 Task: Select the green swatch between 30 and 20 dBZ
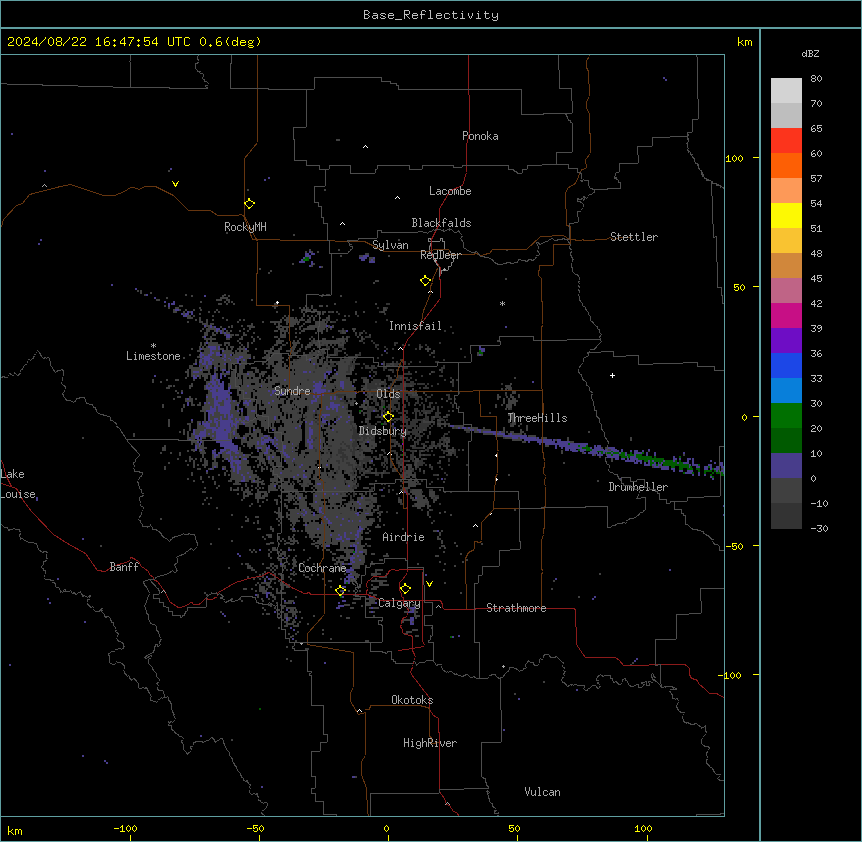786,416
